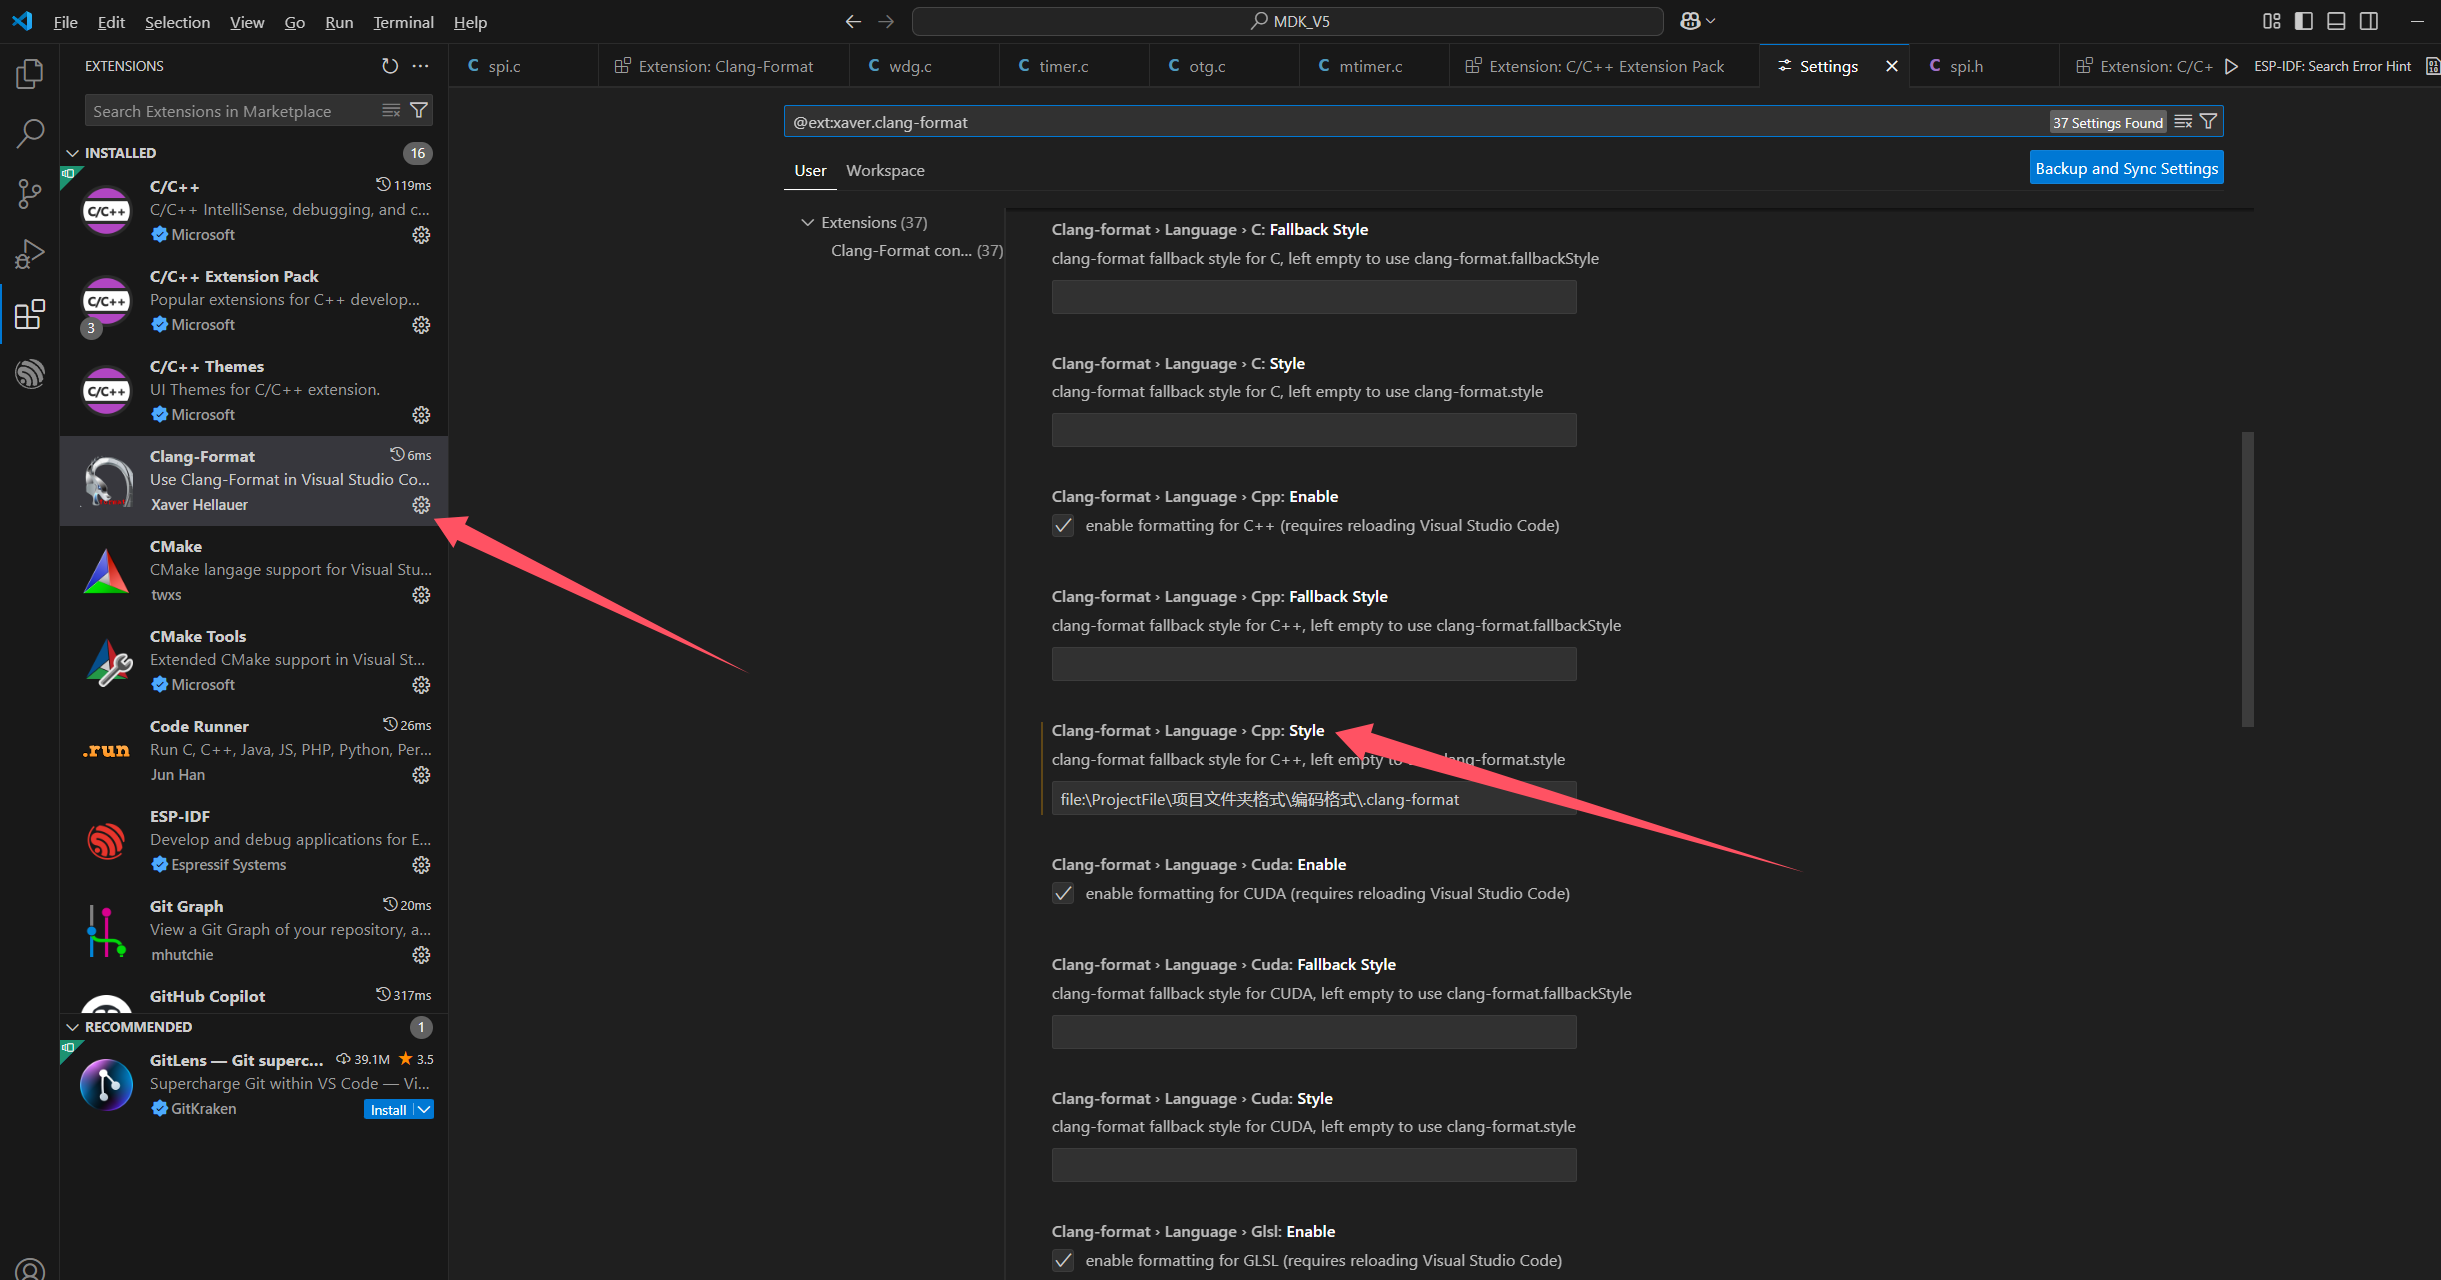Open the timer.c editor tab
This screenshot has height=1280, width=2441.
[1063, 65]
